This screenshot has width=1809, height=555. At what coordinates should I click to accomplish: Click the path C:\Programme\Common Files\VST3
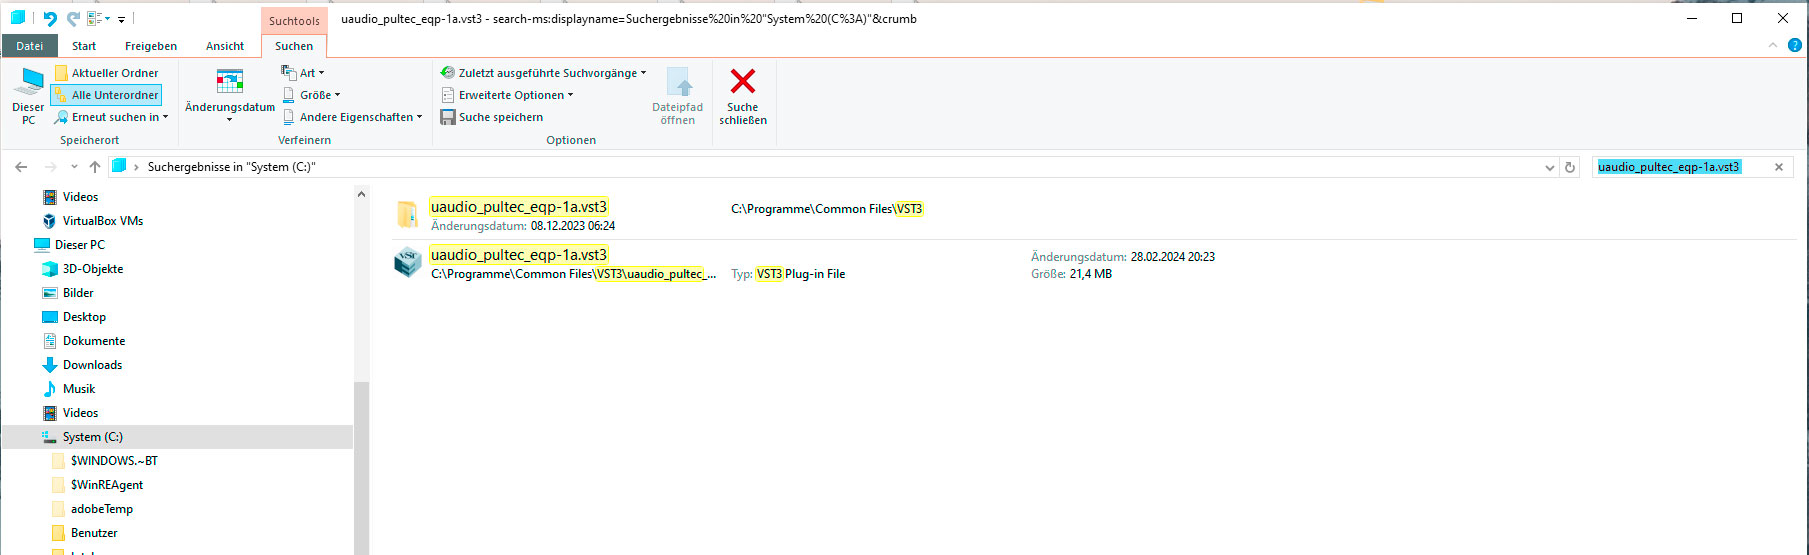point(827,209)
